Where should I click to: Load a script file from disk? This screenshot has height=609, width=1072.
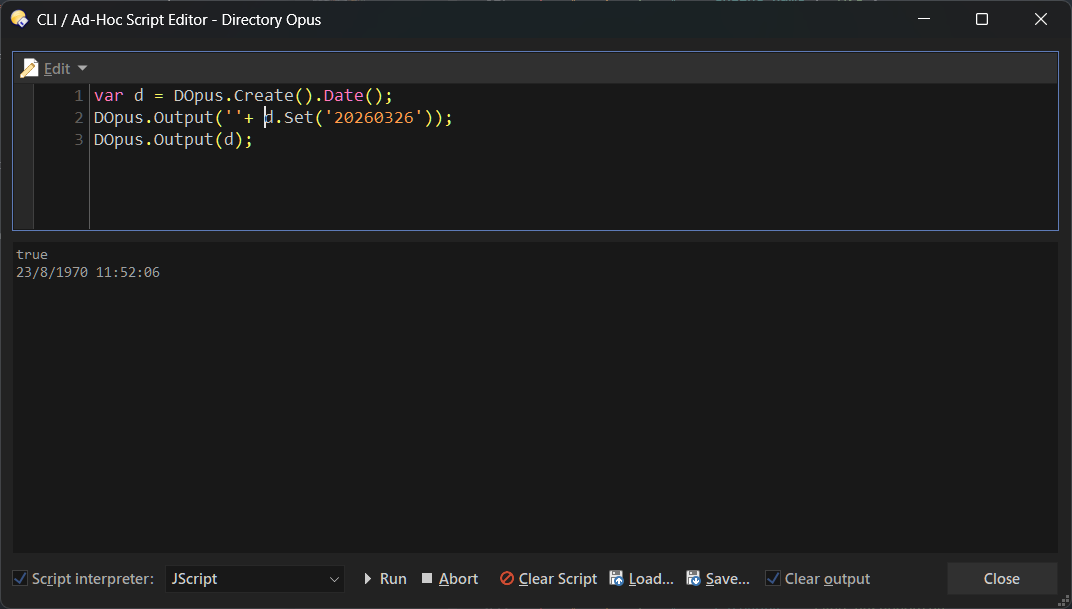pyautogui.click(x=617, y=579)
